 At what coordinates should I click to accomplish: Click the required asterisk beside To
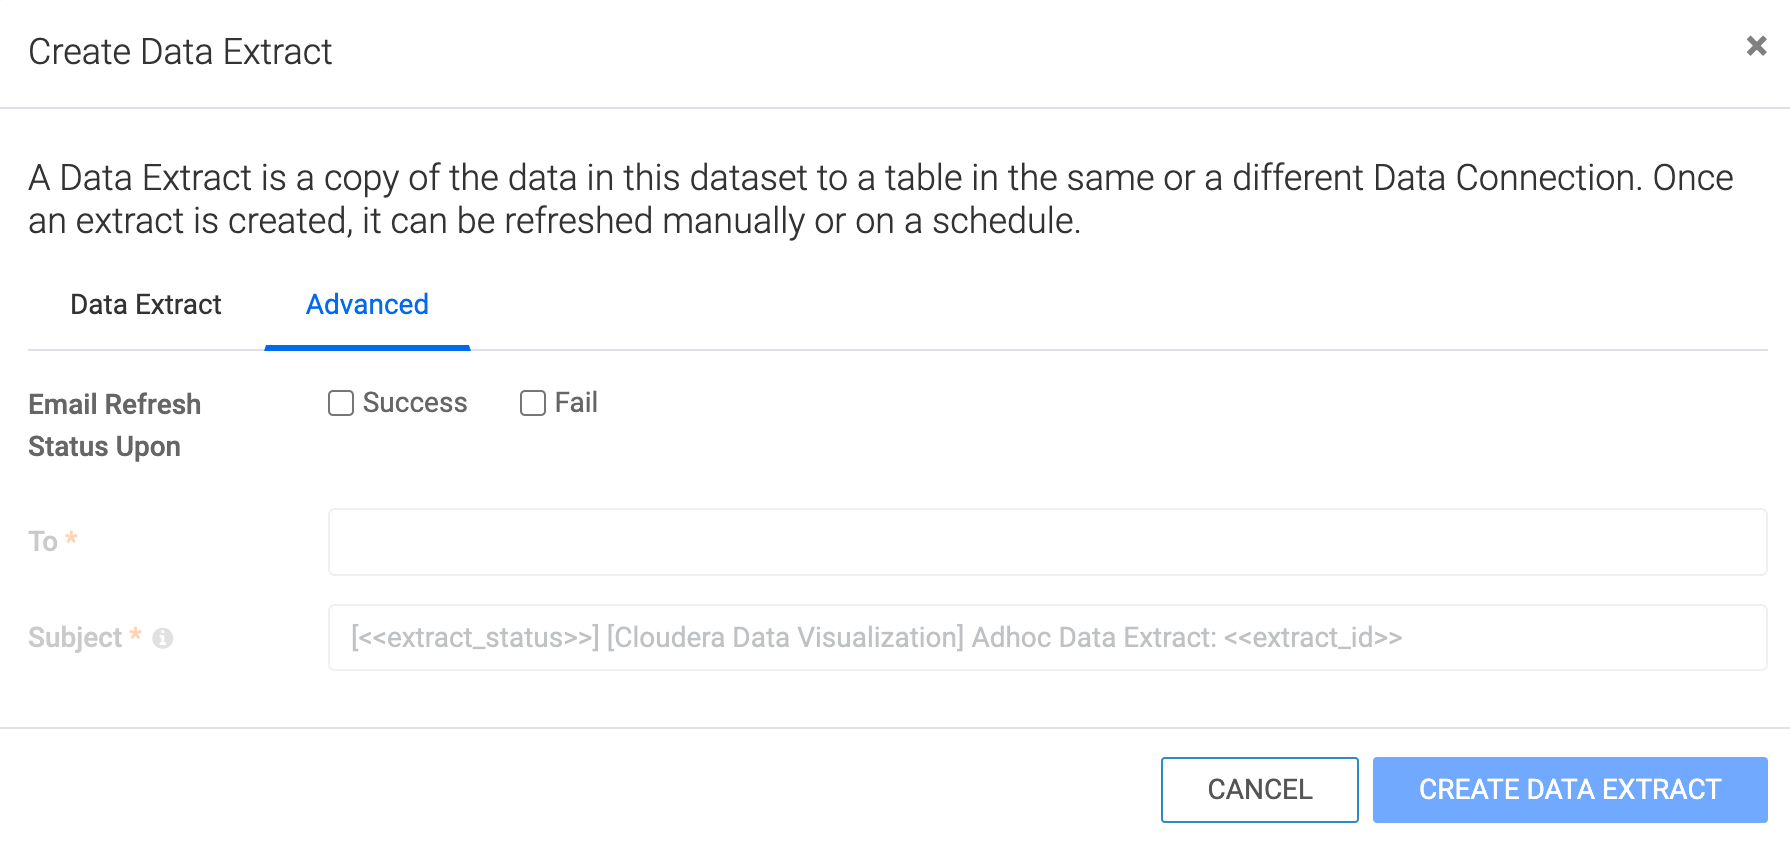(x=71, y=538)
